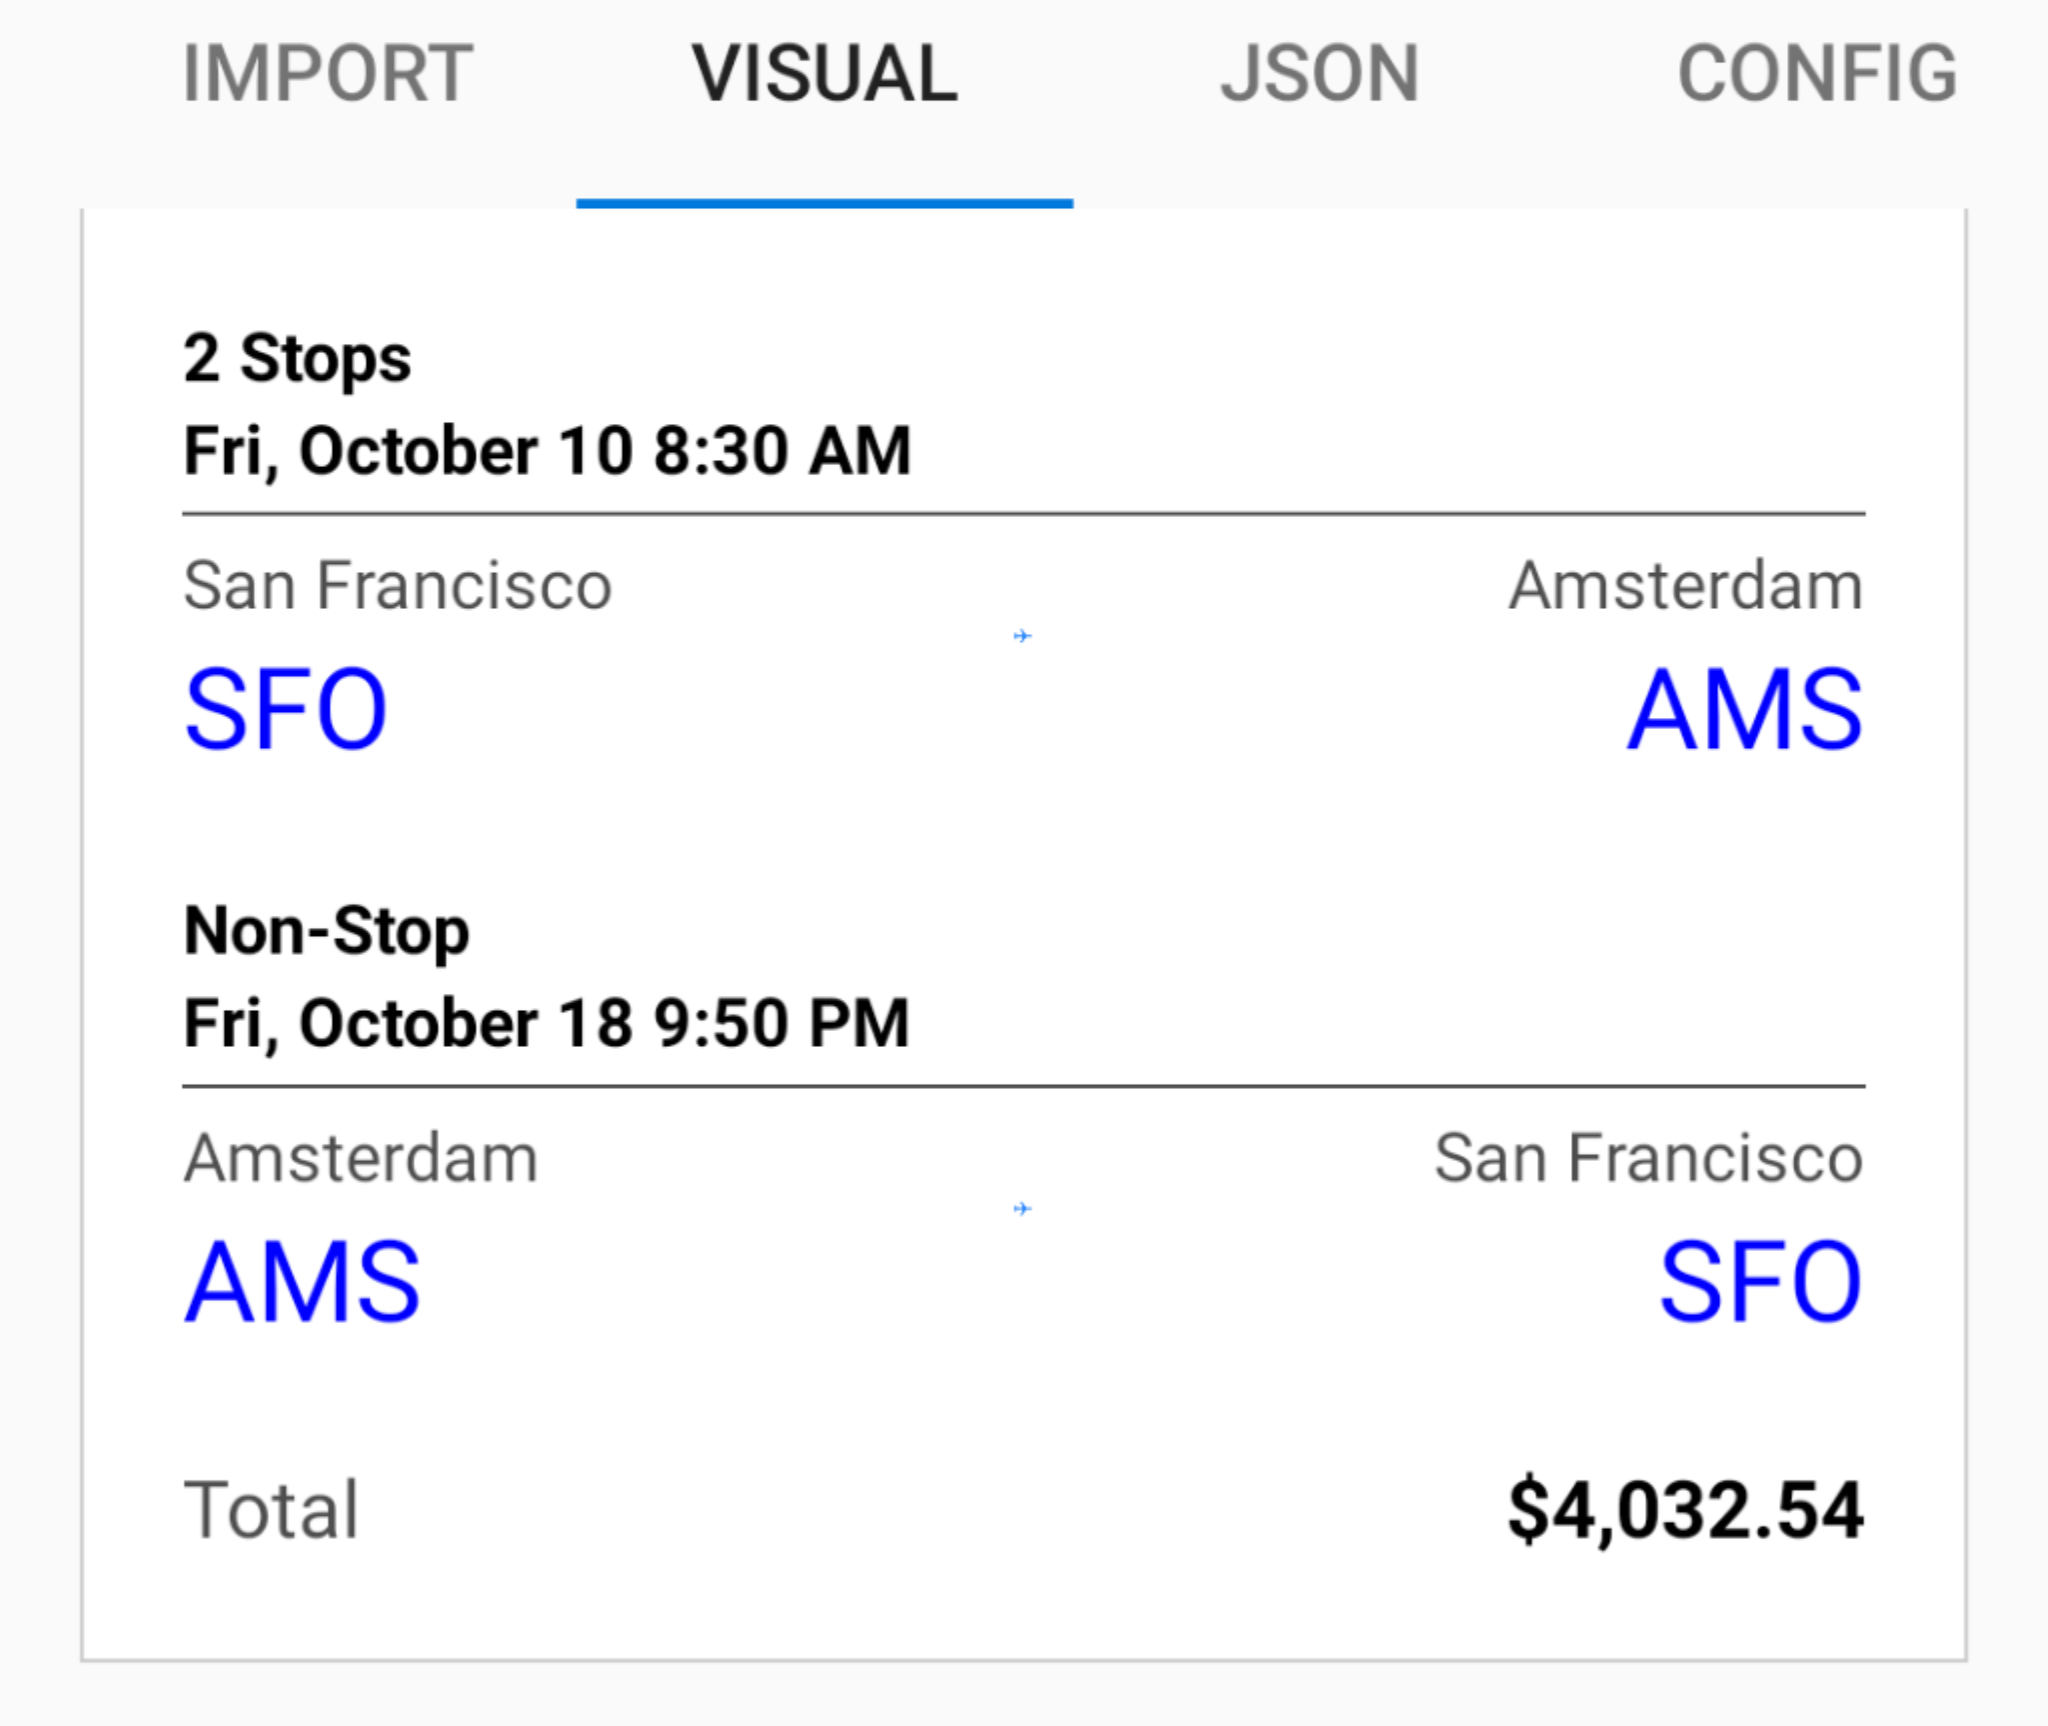
Task: Tap the SFO destination code on return flight
Action: tap(1760, 1282)
